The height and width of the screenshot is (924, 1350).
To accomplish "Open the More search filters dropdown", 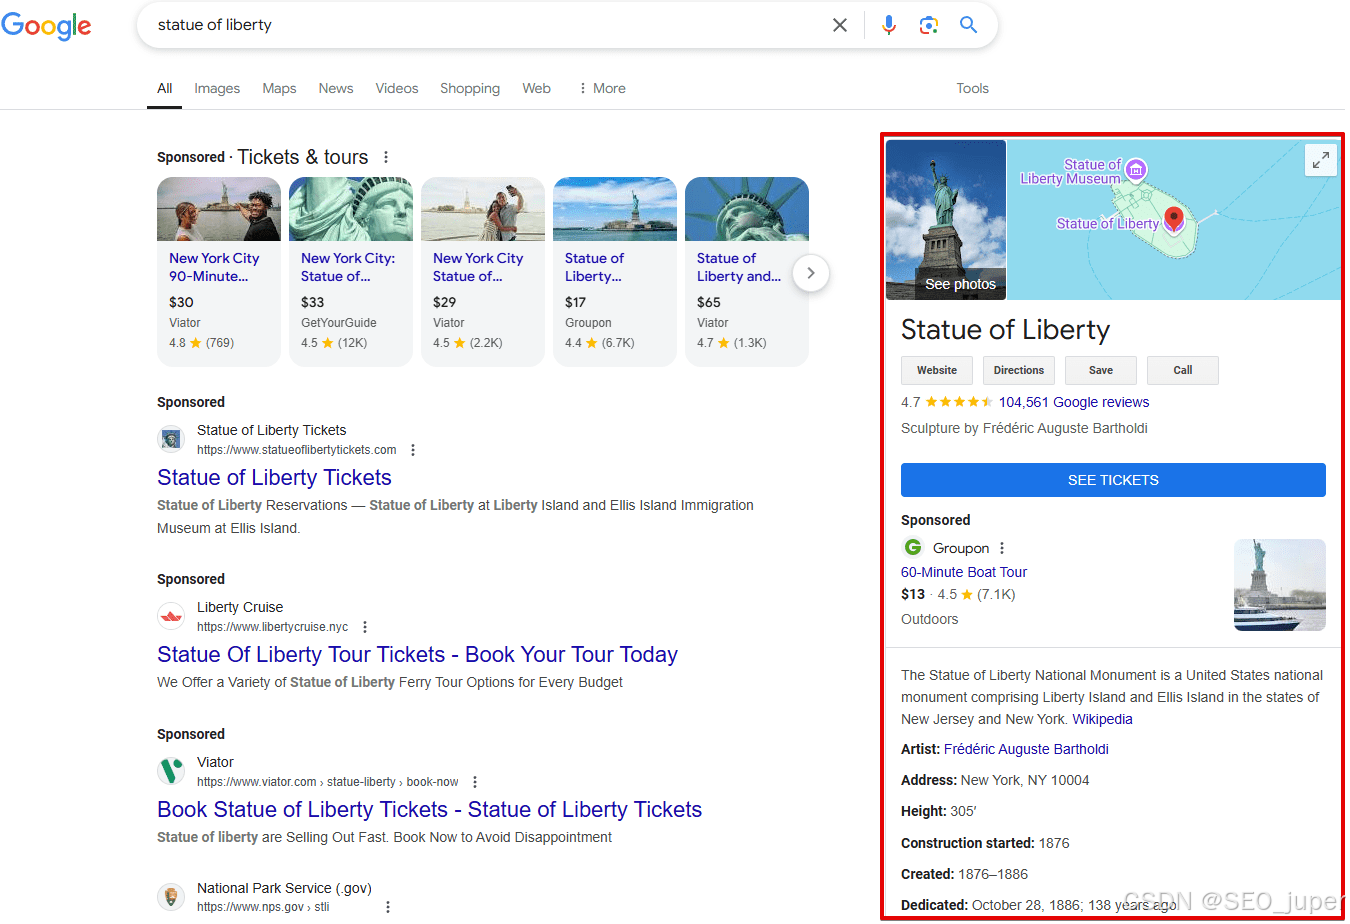I will 602,88.
